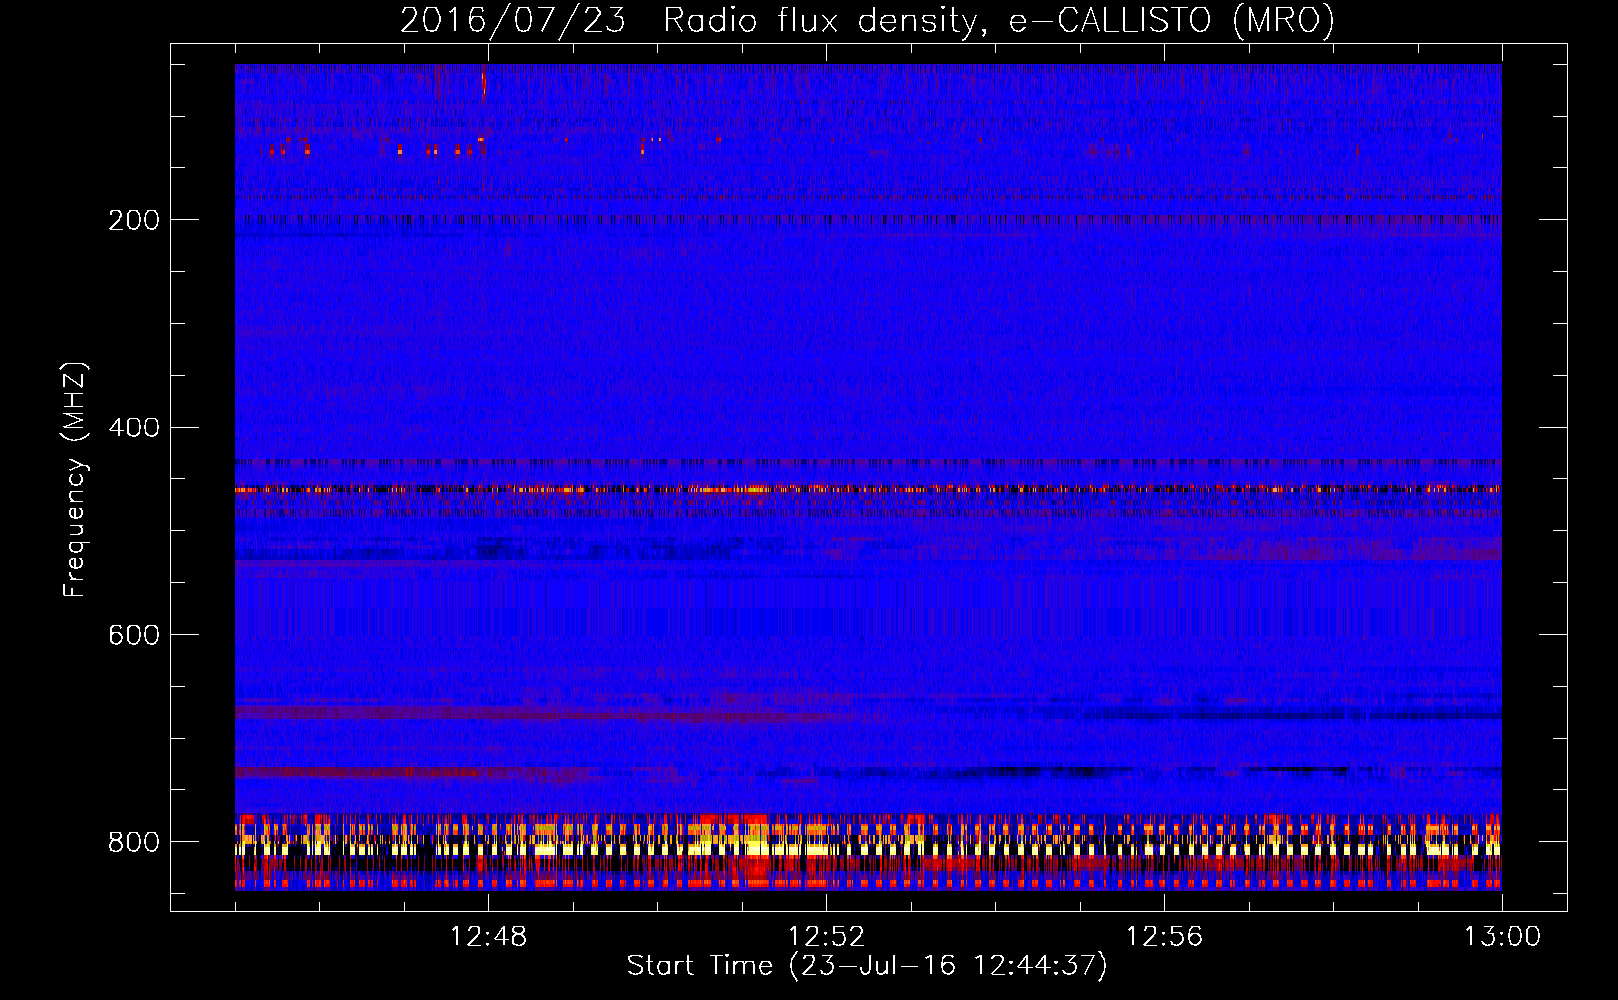Click the plot title '2016/07/23 Radio flux density'
Image resolution: width=1618 pixels, height=1000 pixels.
click(x=688, y=21)
